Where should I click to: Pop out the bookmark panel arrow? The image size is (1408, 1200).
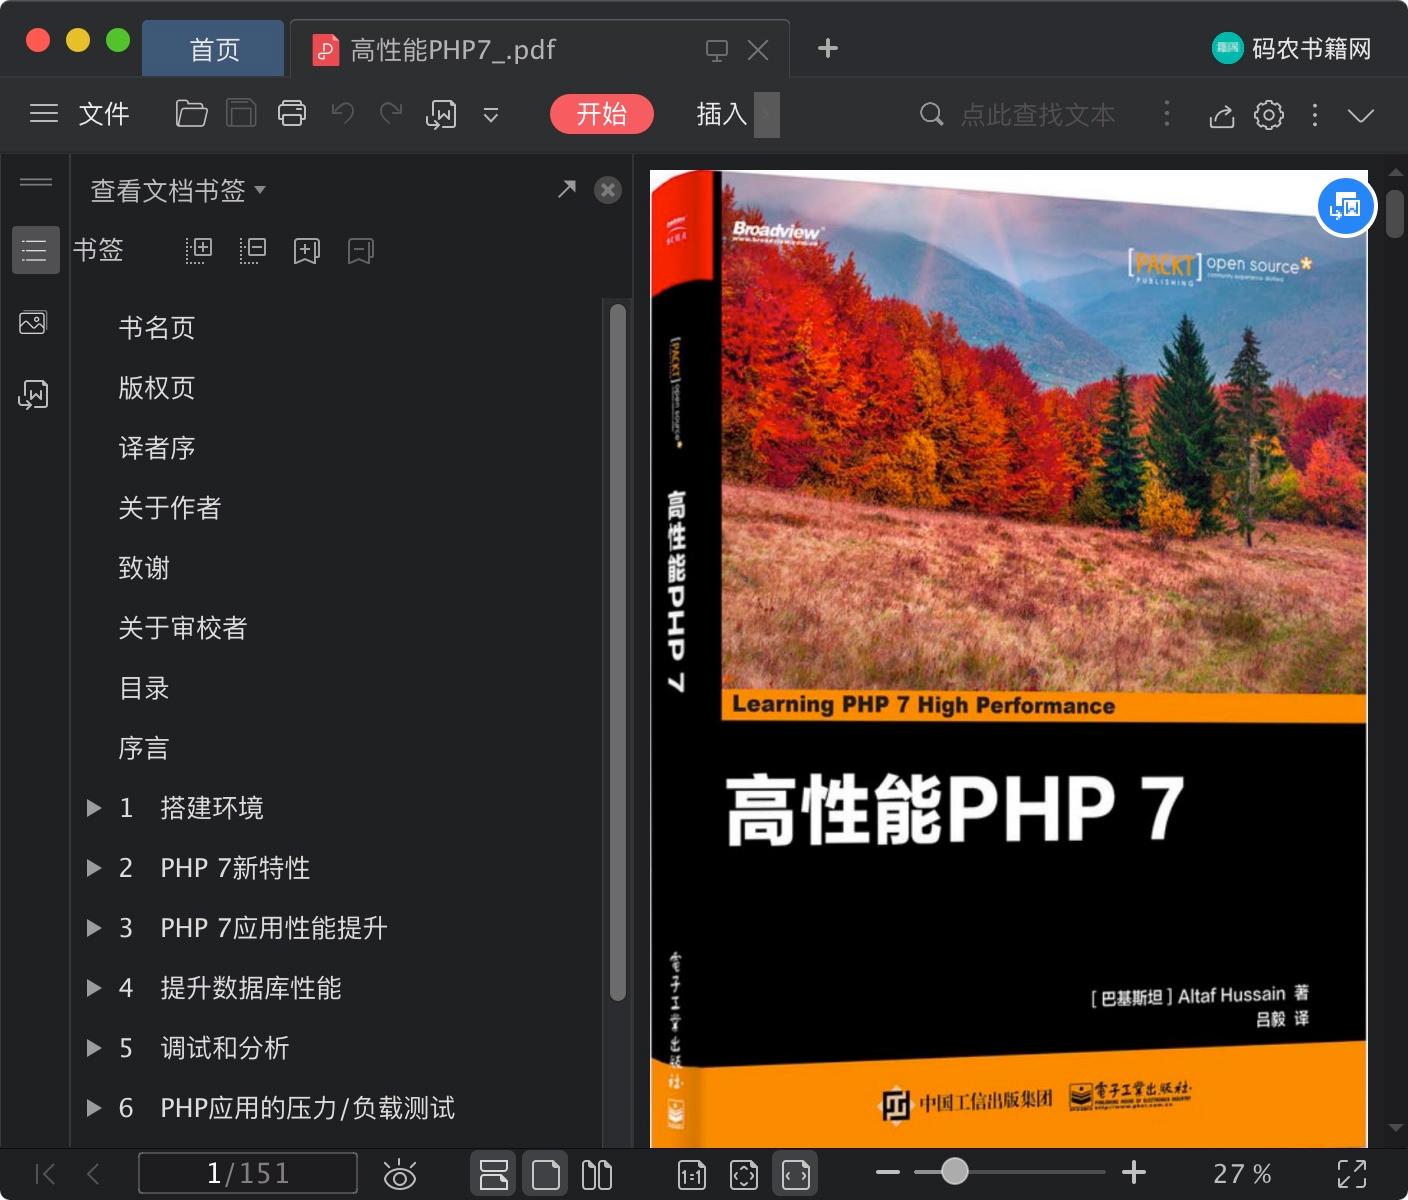567,189
